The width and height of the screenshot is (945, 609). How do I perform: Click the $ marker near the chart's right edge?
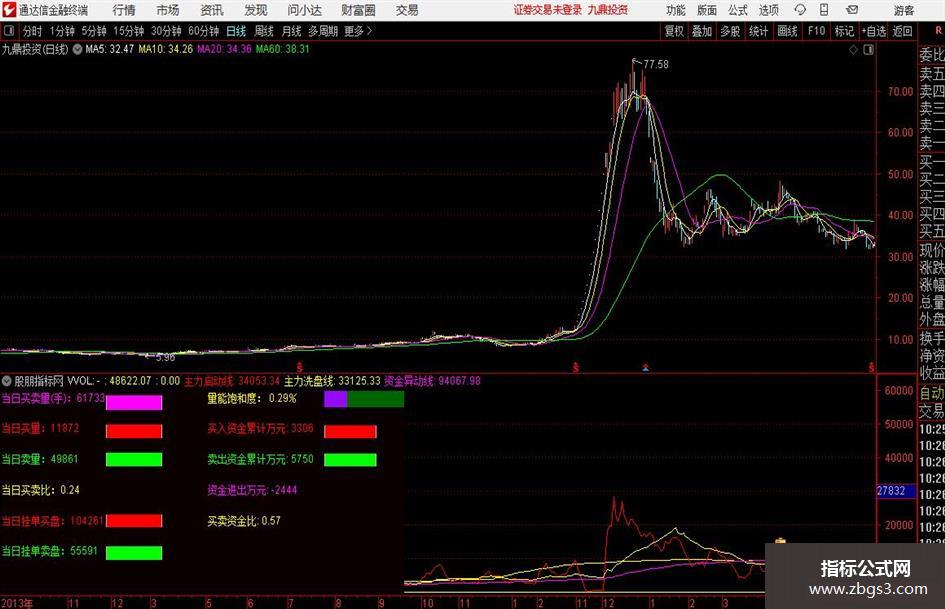[x=871, y=367]
